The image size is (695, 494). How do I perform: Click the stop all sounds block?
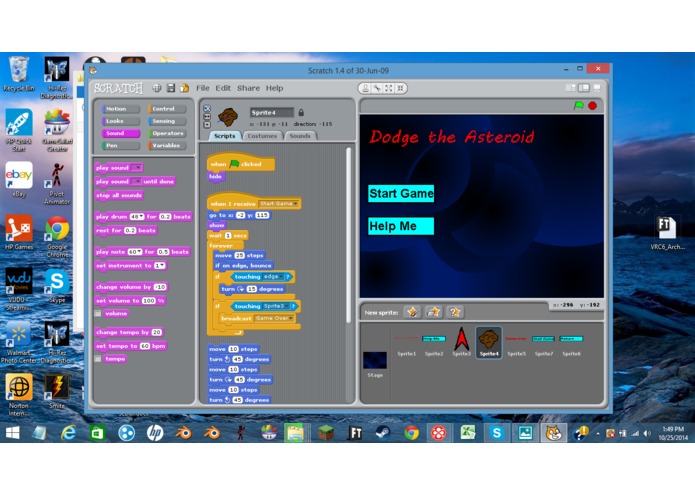tap(119, 195)
